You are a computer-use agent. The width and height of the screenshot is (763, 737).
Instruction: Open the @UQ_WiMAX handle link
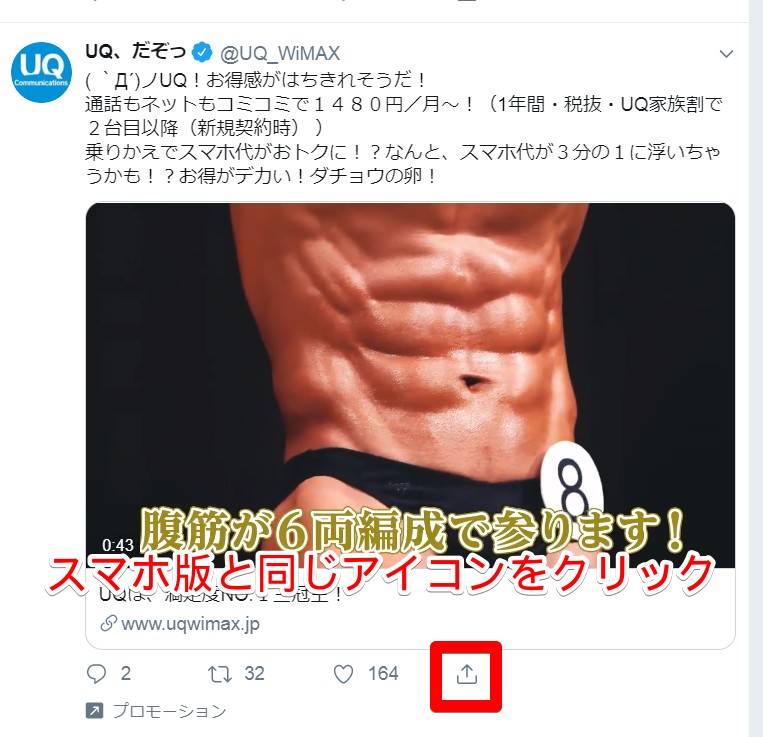coord(280,53)
